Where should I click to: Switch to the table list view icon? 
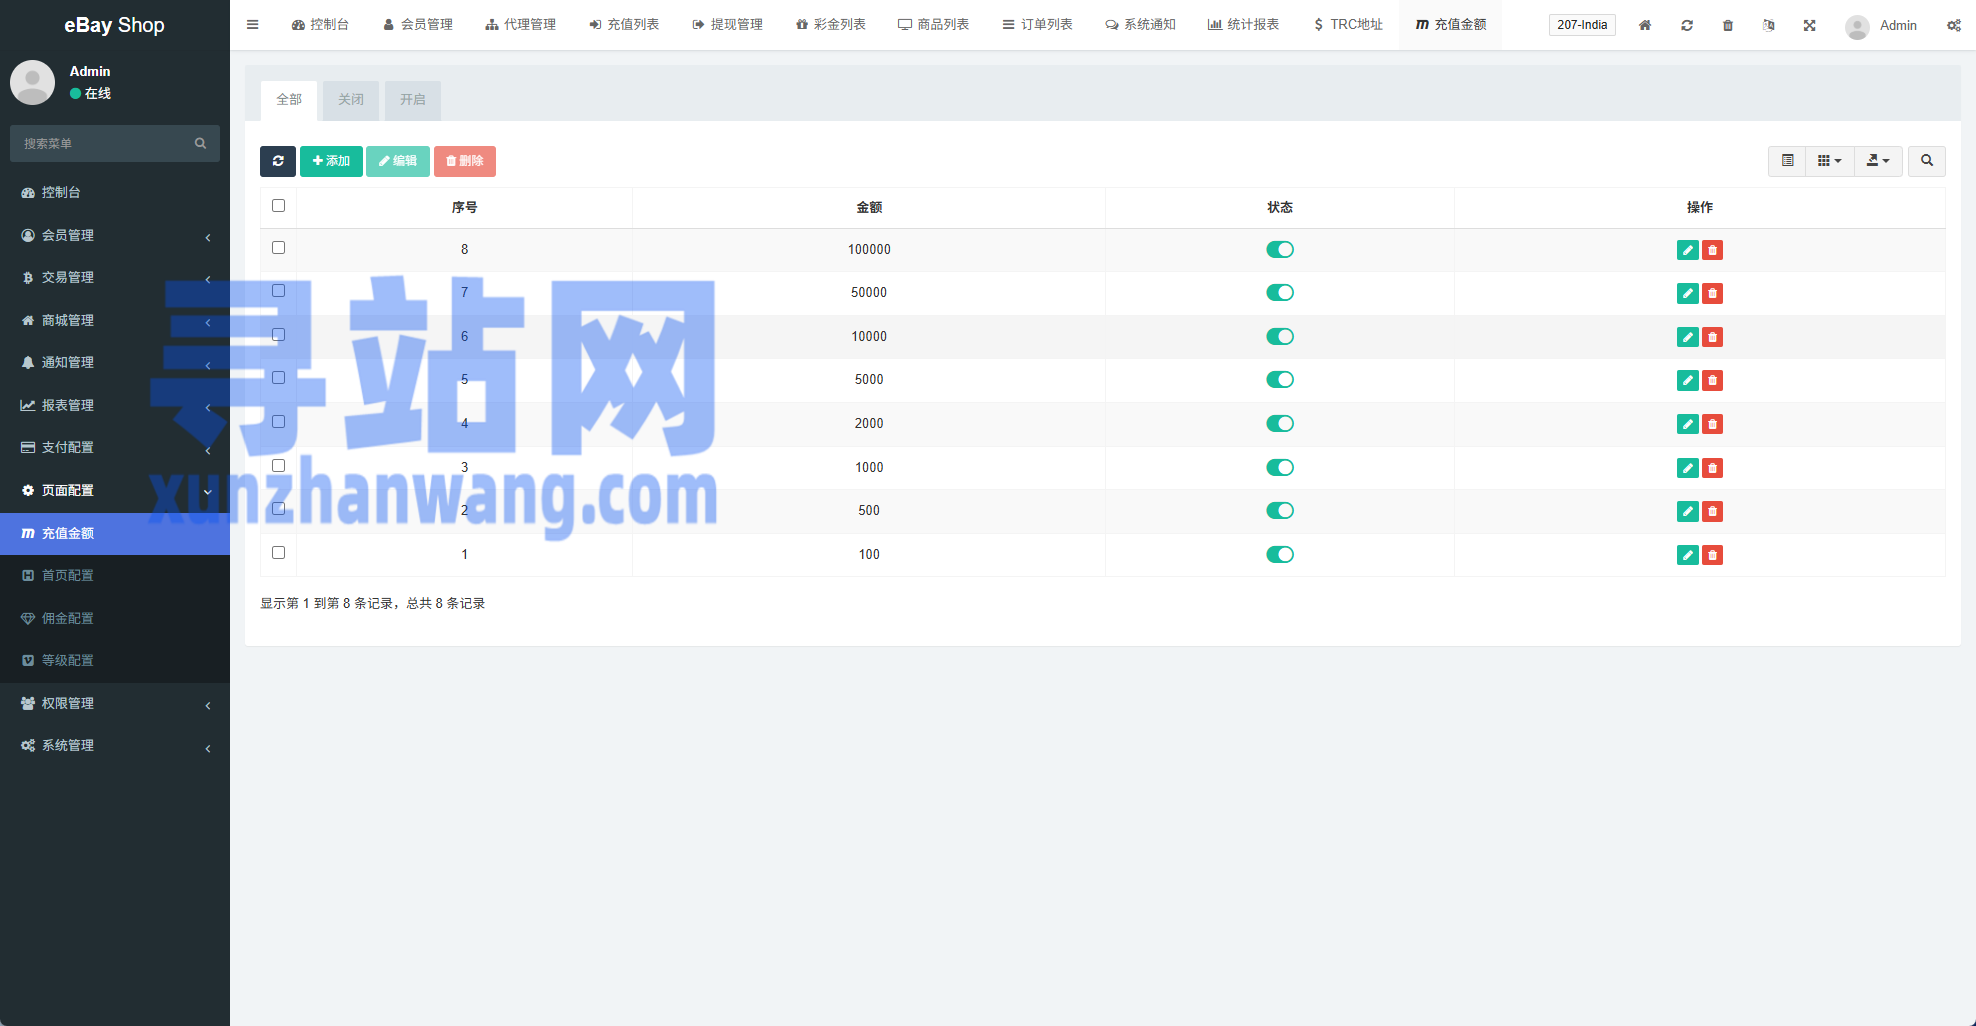pos(1787,161)
